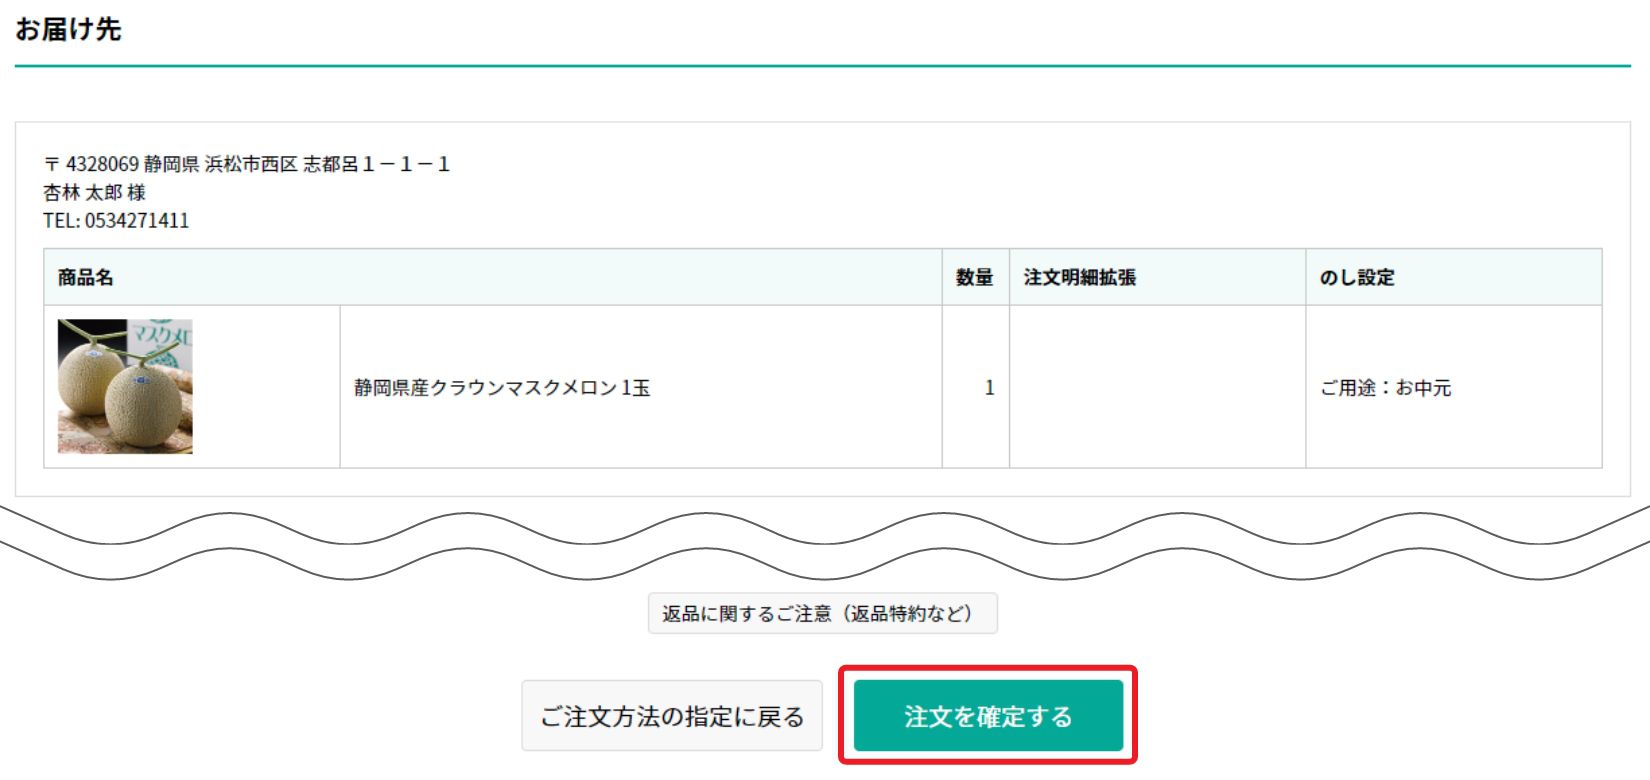Select product name 静岡県産クラウンマスクメロン 1玉
Viewport: 1650px width, 780px height.
pos(502,388)
